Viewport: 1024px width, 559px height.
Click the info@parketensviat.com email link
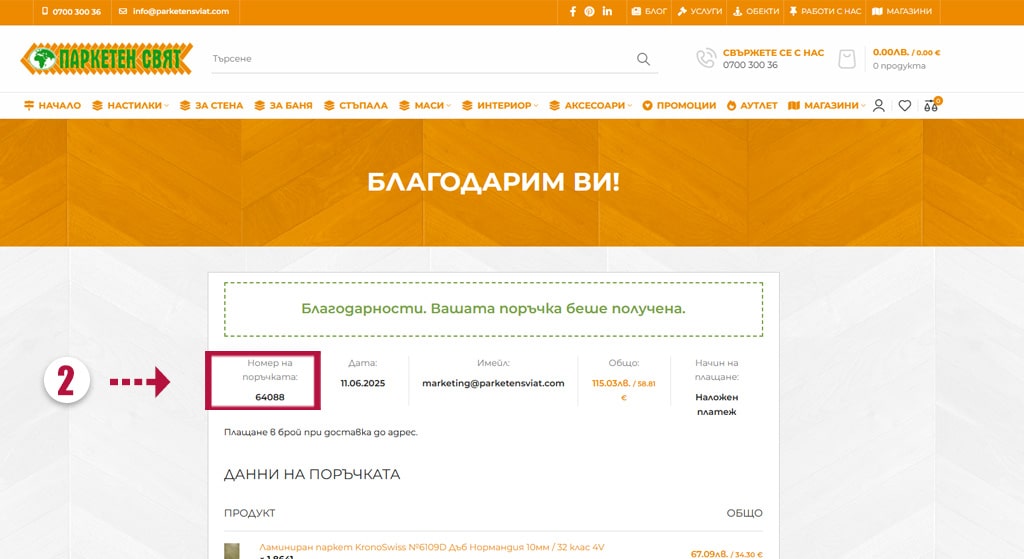pyautogui.click(x=174, y=11)
